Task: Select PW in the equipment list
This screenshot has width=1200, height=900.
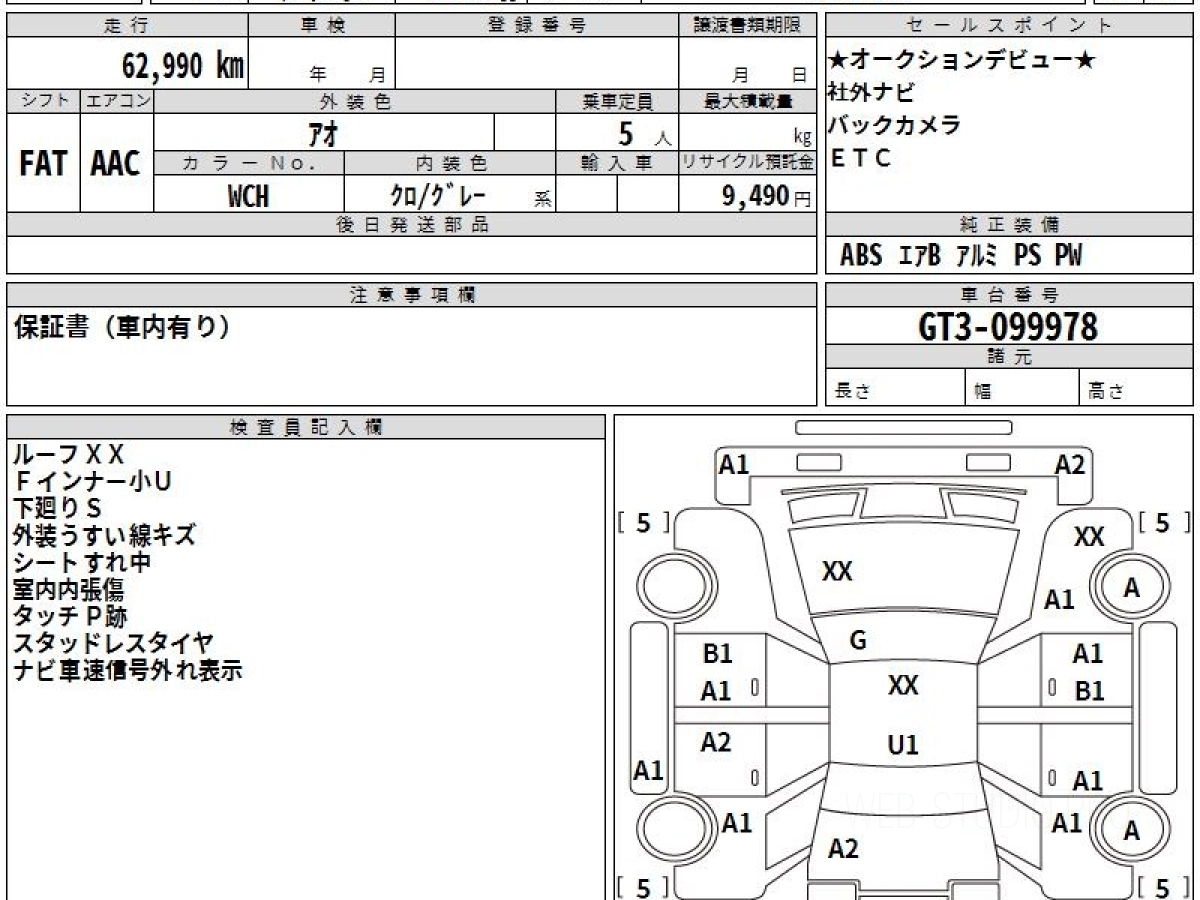Action: point(1068,256)
